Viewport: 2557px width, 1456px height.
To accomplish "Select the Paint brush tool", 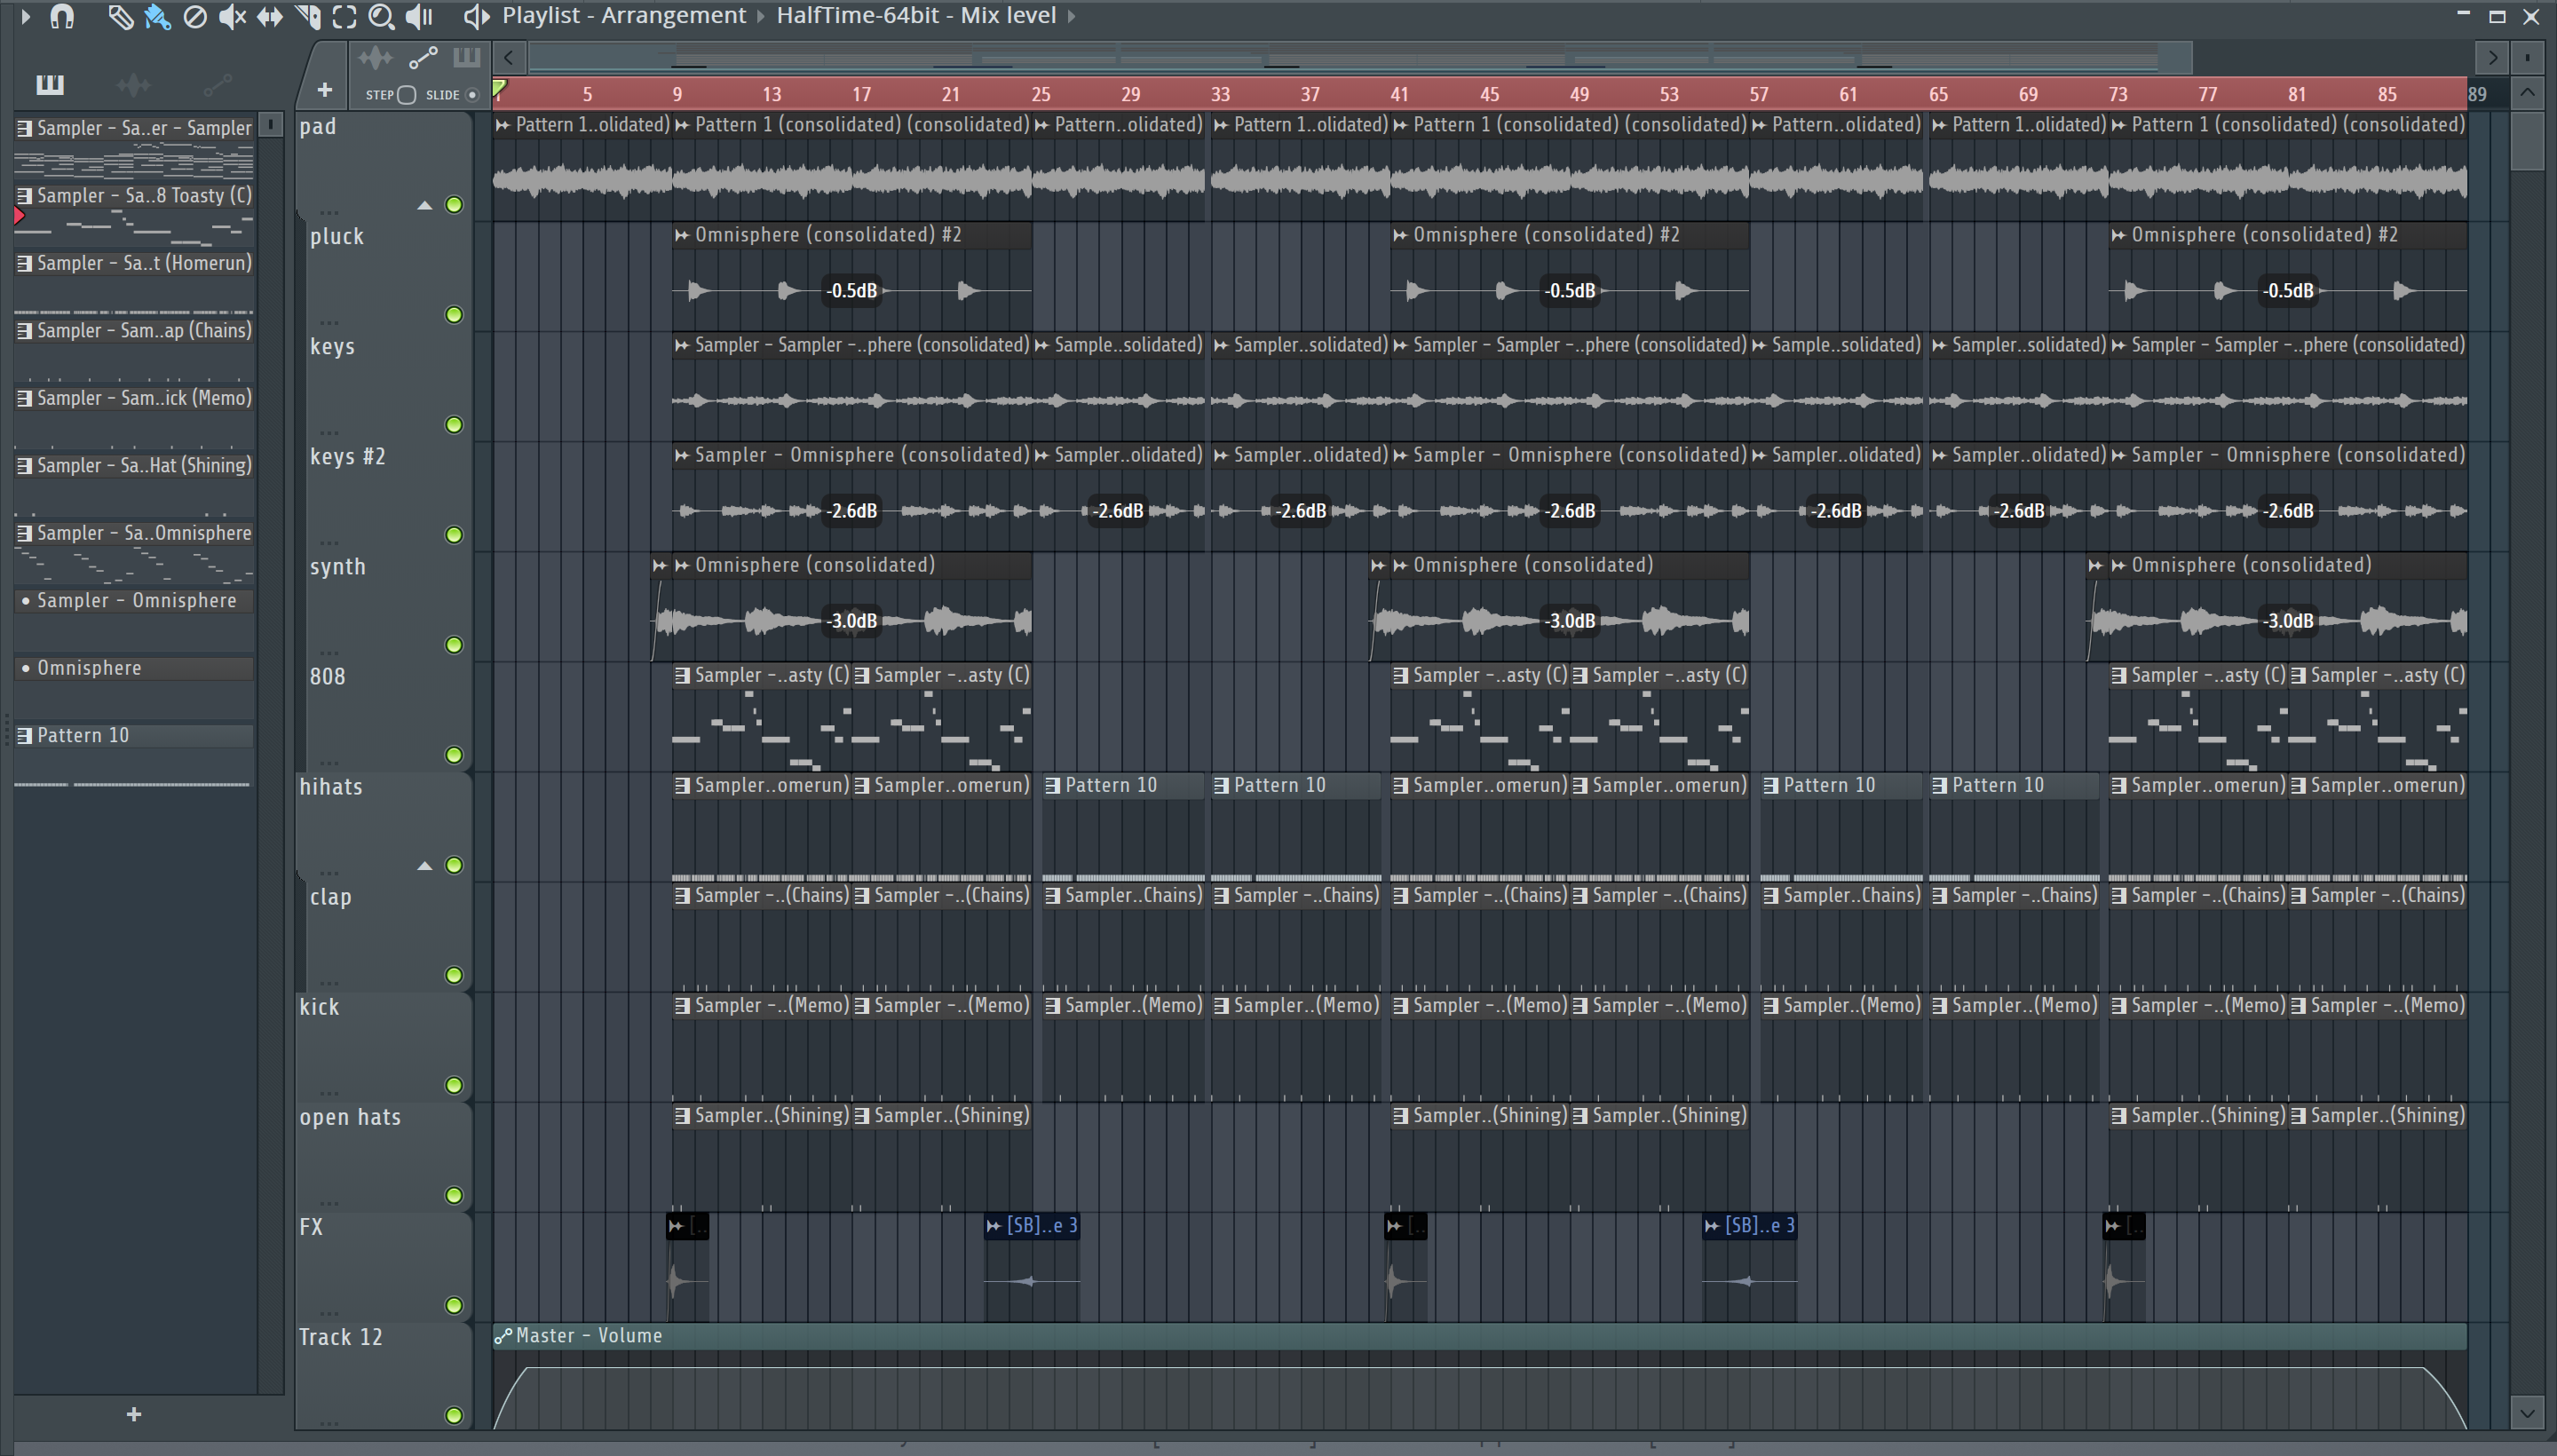I will [x=157, y=16].
